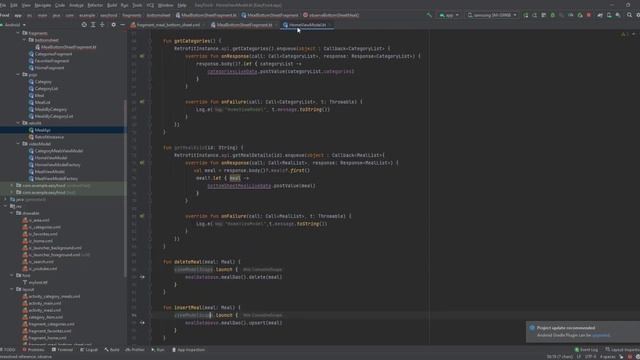This screenshot has width=640, height=360.
Task: Click the suspend-call gutter icon beside mealDao().upsert
Action: point(142,322)
